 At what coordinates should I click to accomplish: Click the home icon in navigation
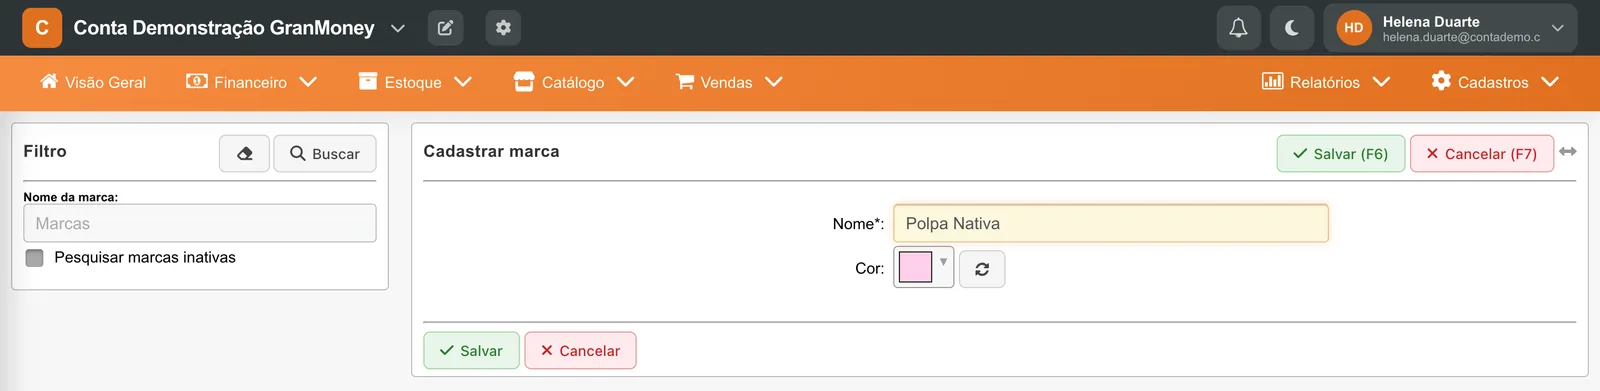click(49, 81)
